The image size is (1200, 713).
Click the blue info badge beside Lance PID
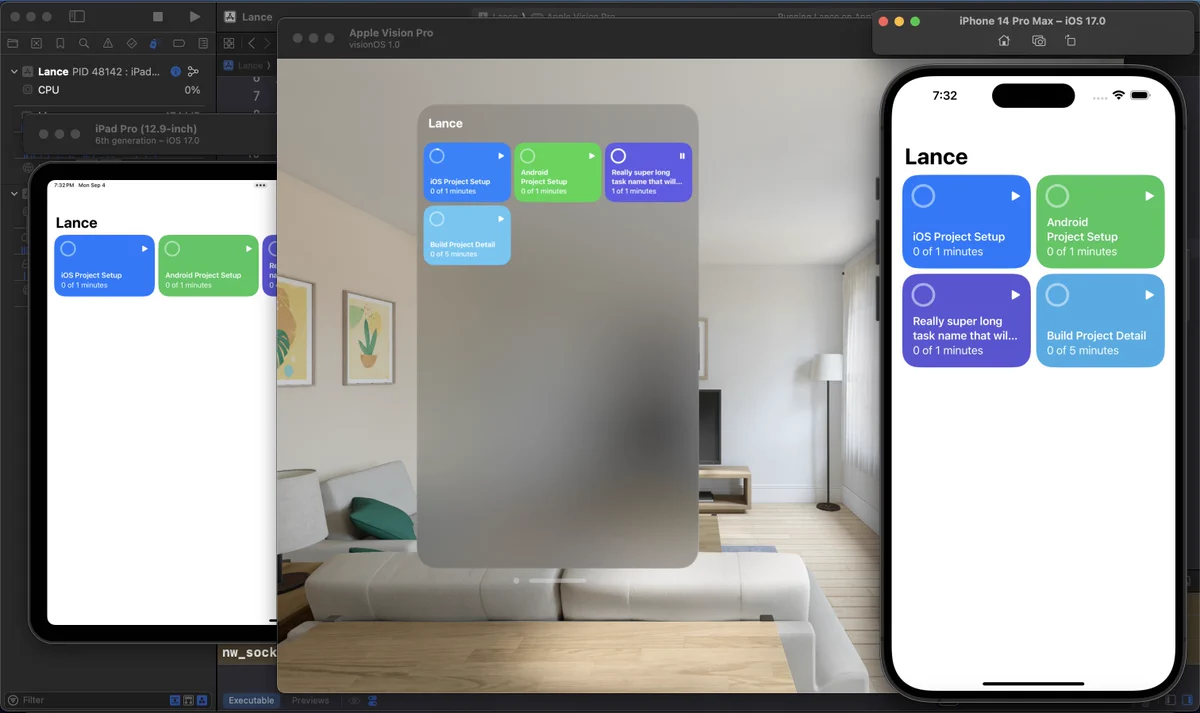176,72
